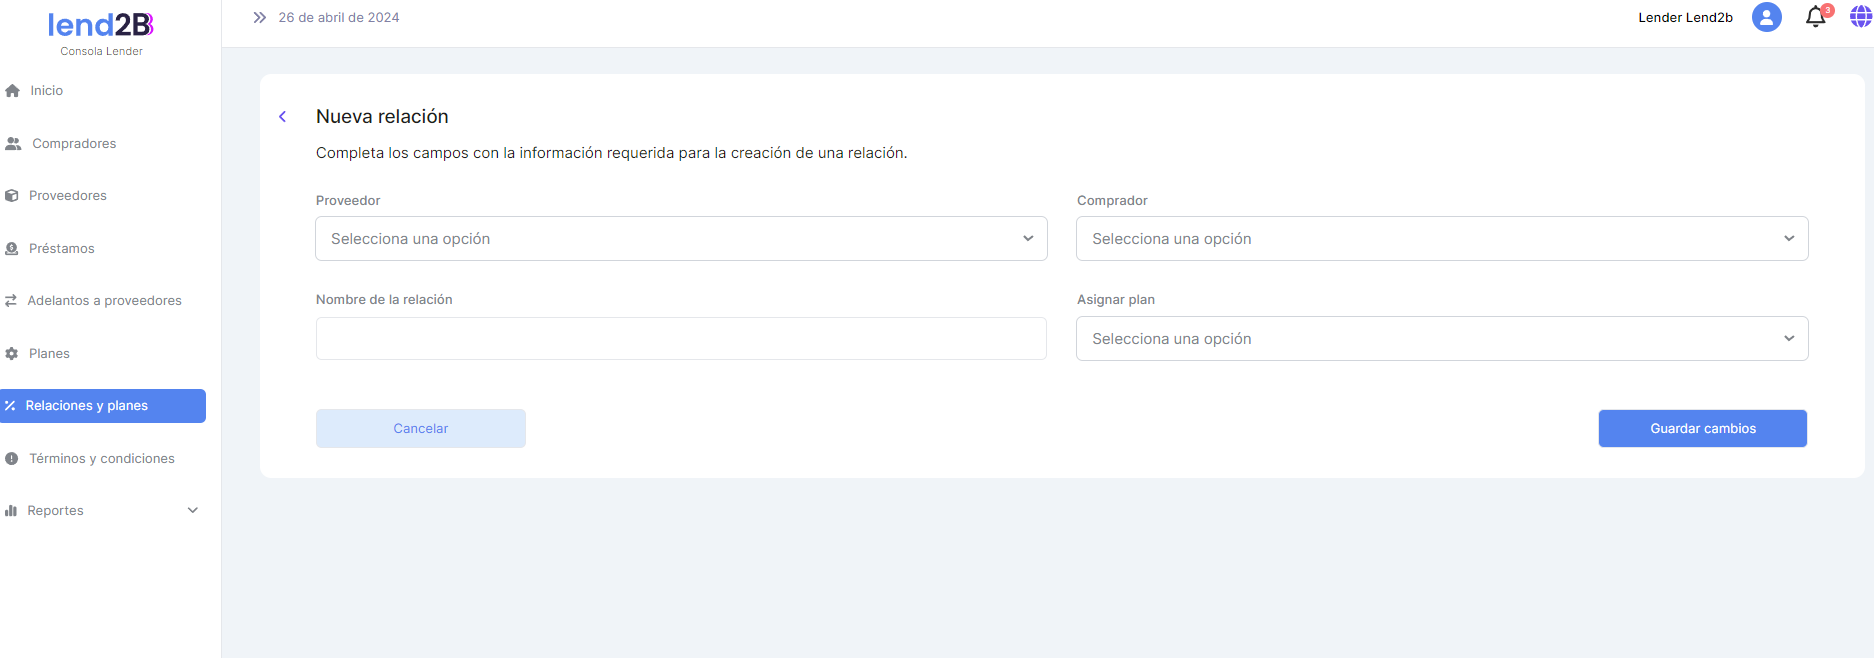Click the back arrow beside Nueva relación

(283, 117)
